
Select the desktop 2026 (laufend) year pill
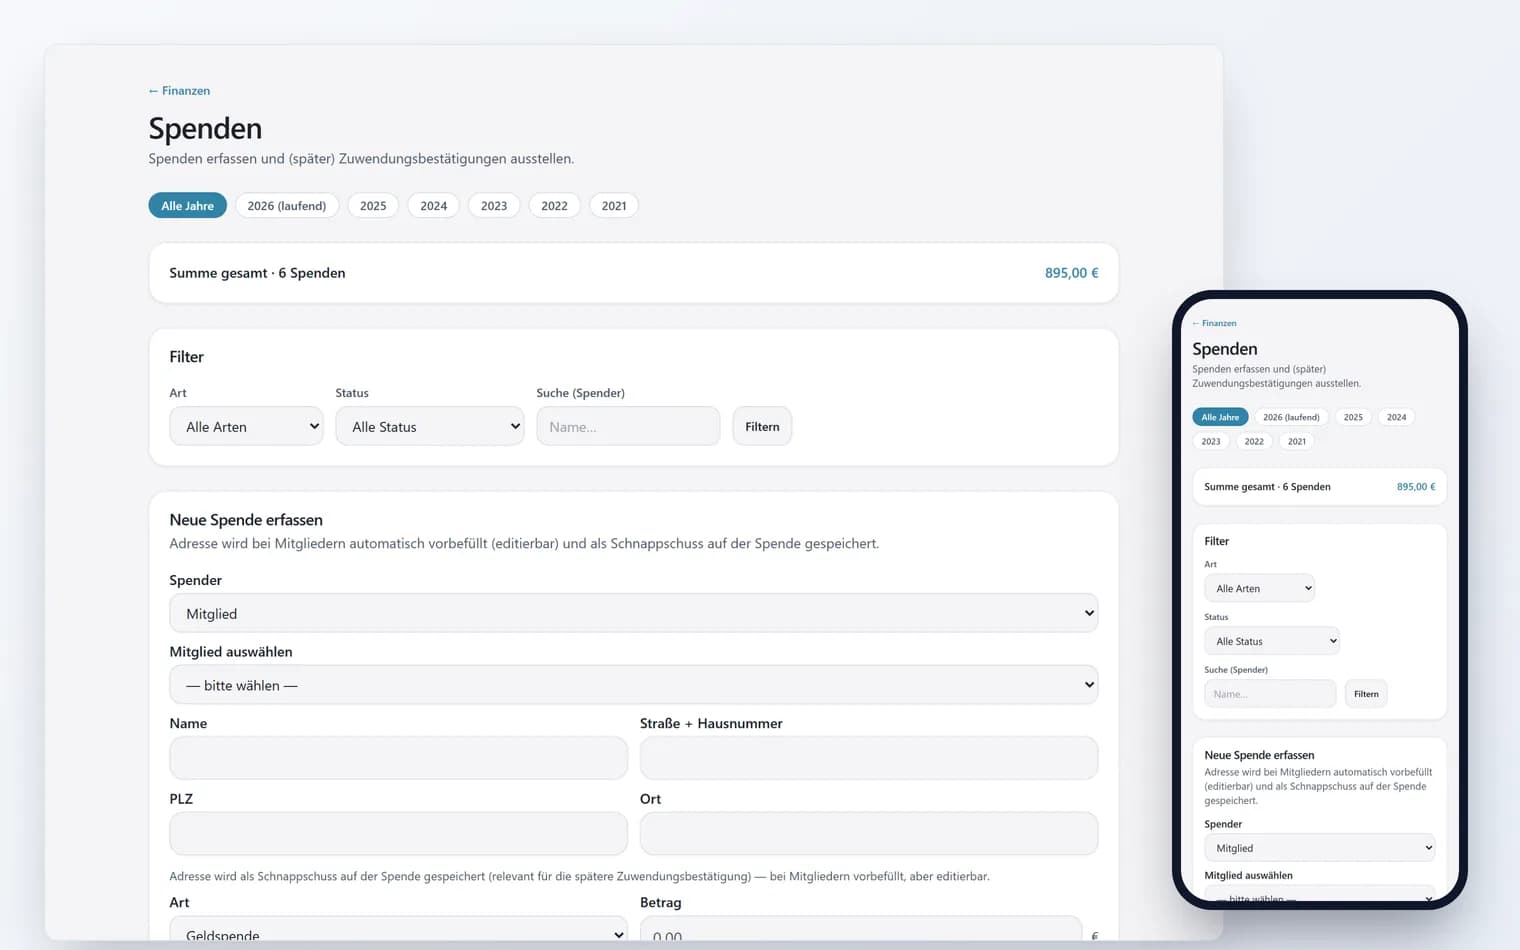tap(287, 206)
